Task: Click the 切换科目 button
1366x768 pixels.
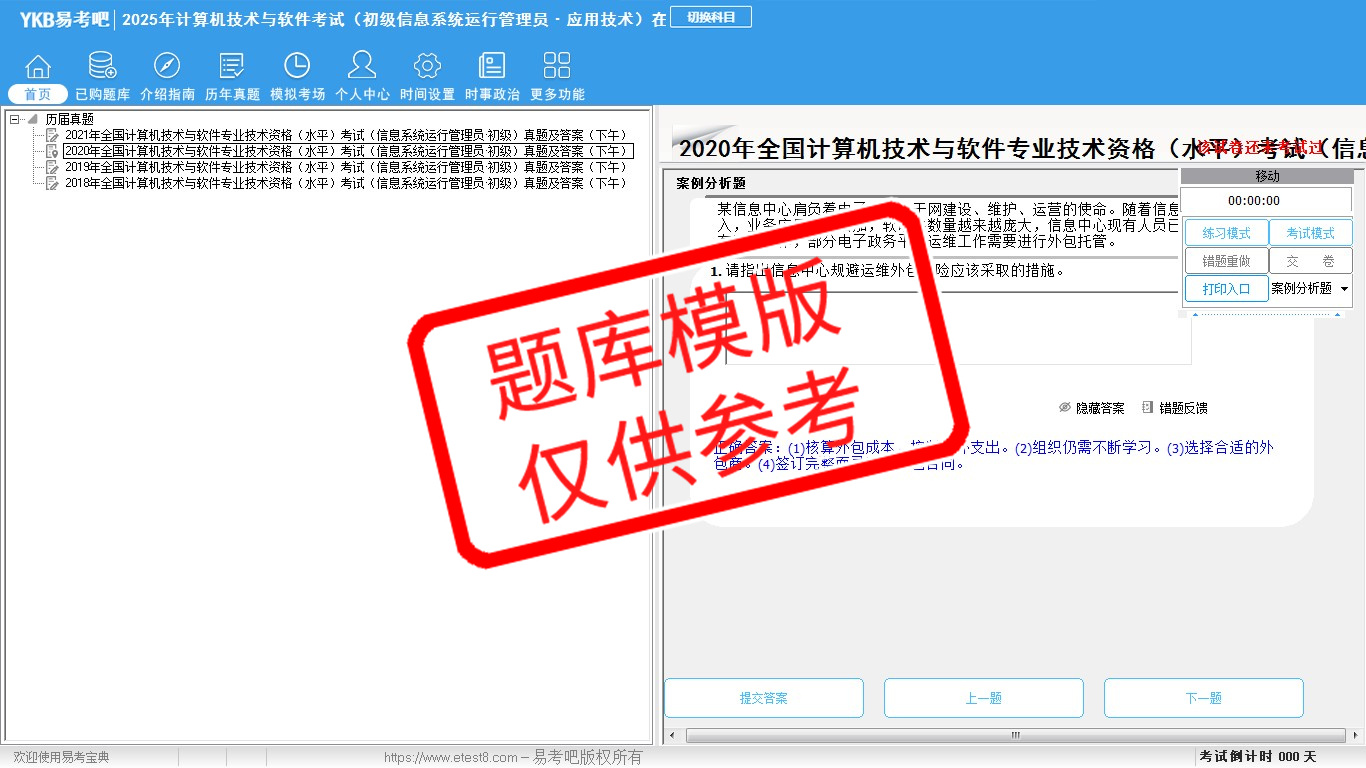Action: click(x=711, y=17)
